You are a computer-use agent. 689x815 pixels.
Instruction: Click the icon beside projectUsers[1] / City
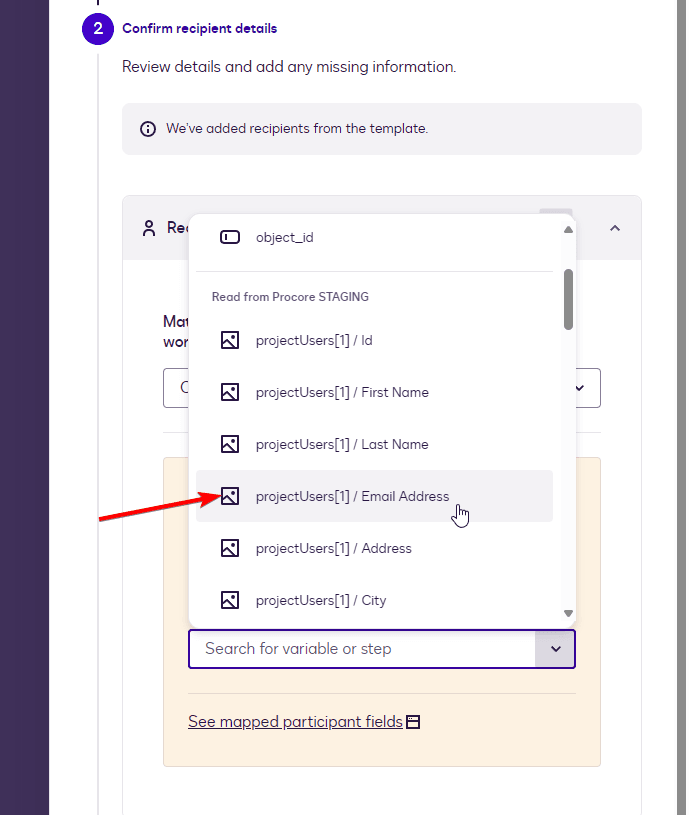[230, 600]
